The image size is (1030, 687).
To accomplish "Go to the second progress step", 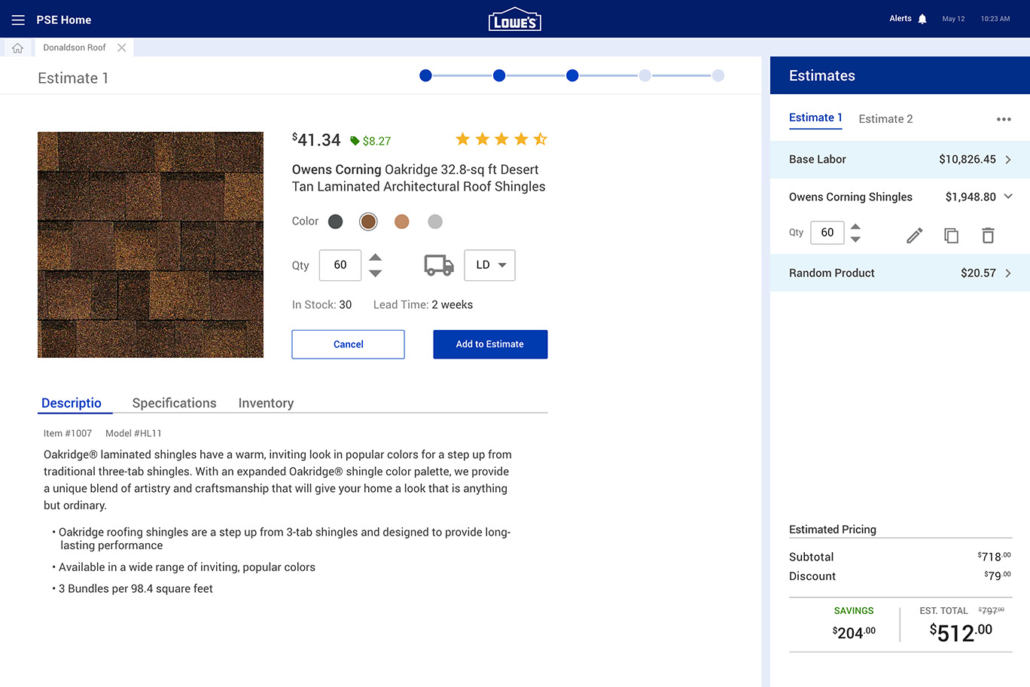I will [499, 76].
